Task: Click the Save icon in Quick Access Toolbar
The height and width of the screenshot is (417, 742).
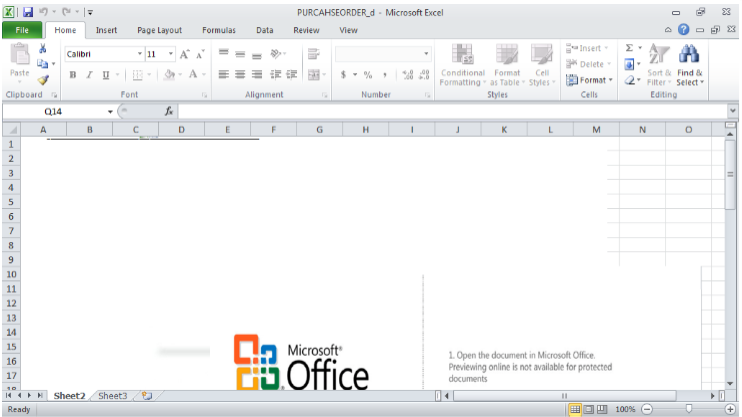Action: point(28,12)
